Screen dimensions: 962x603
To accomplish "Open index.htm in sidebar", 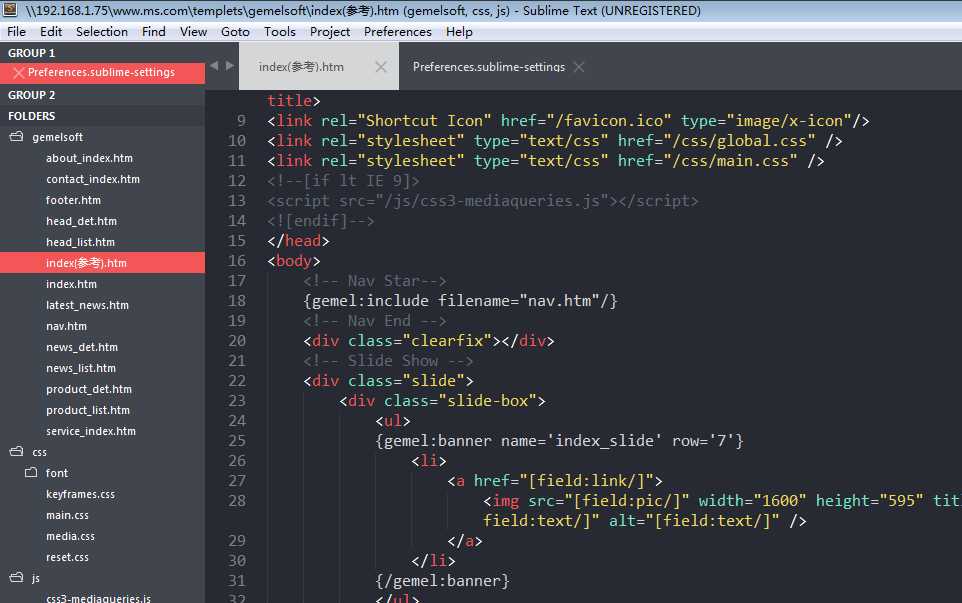I will pyautogui.click(x=71, y=284).
